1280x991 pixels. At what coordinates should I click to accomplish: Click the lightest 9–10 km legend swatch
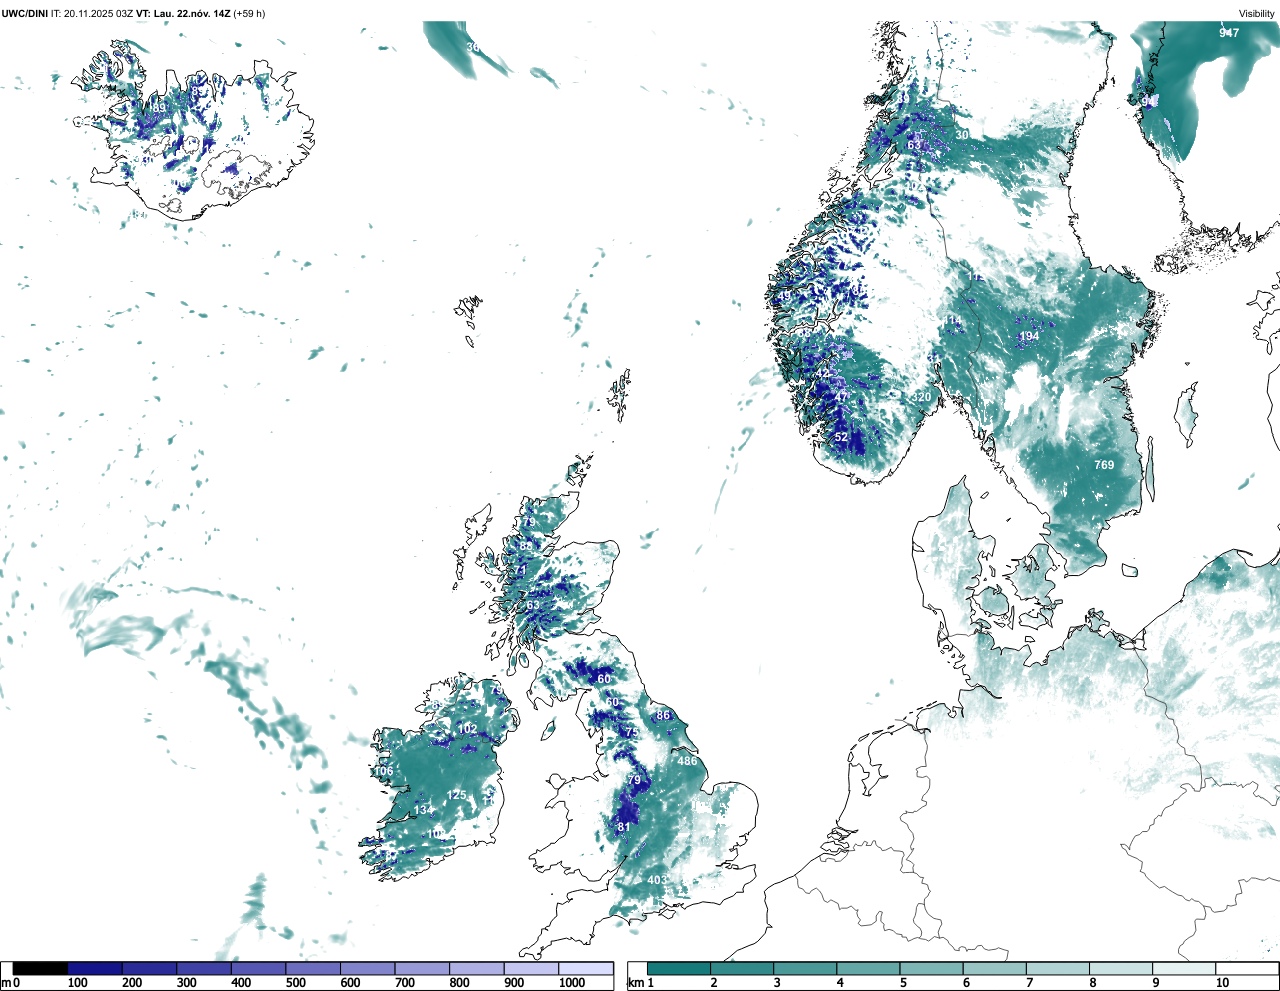coord(1184,968)
